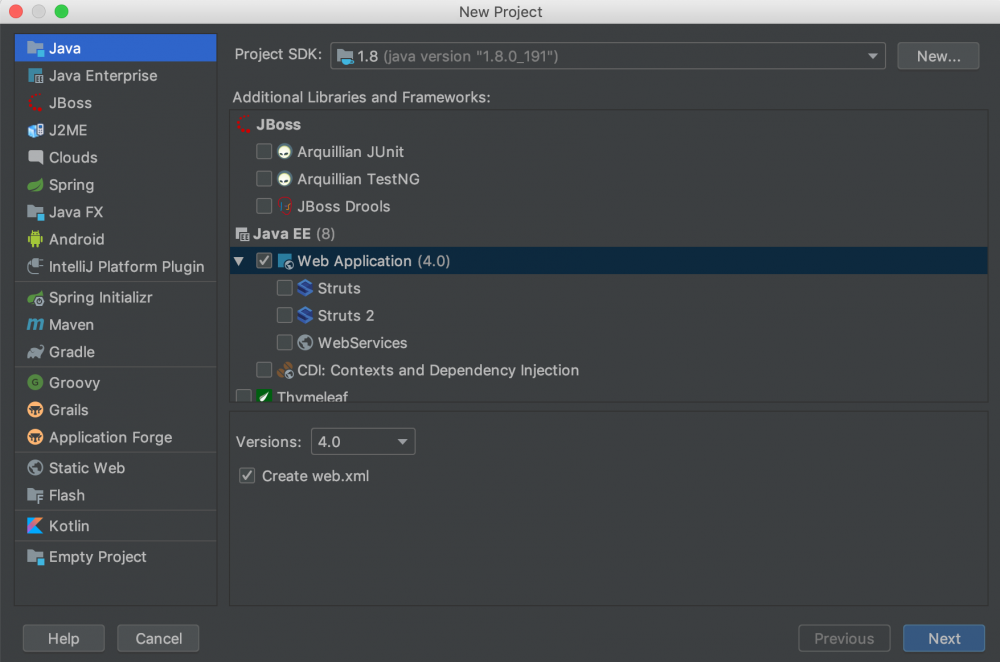1000x662 pixels.
Task: Tick the first Struts checkbox
Action: tap(284, 288)
